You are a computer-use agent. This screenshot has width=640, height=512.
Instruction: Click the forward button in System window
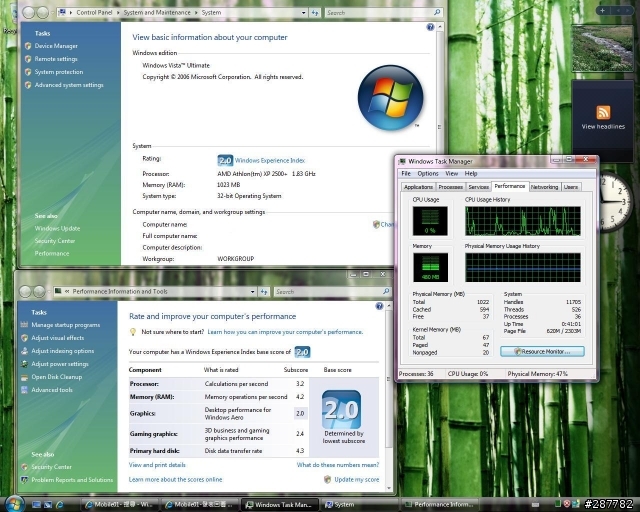pyautogui.click(x=42, y=12)
